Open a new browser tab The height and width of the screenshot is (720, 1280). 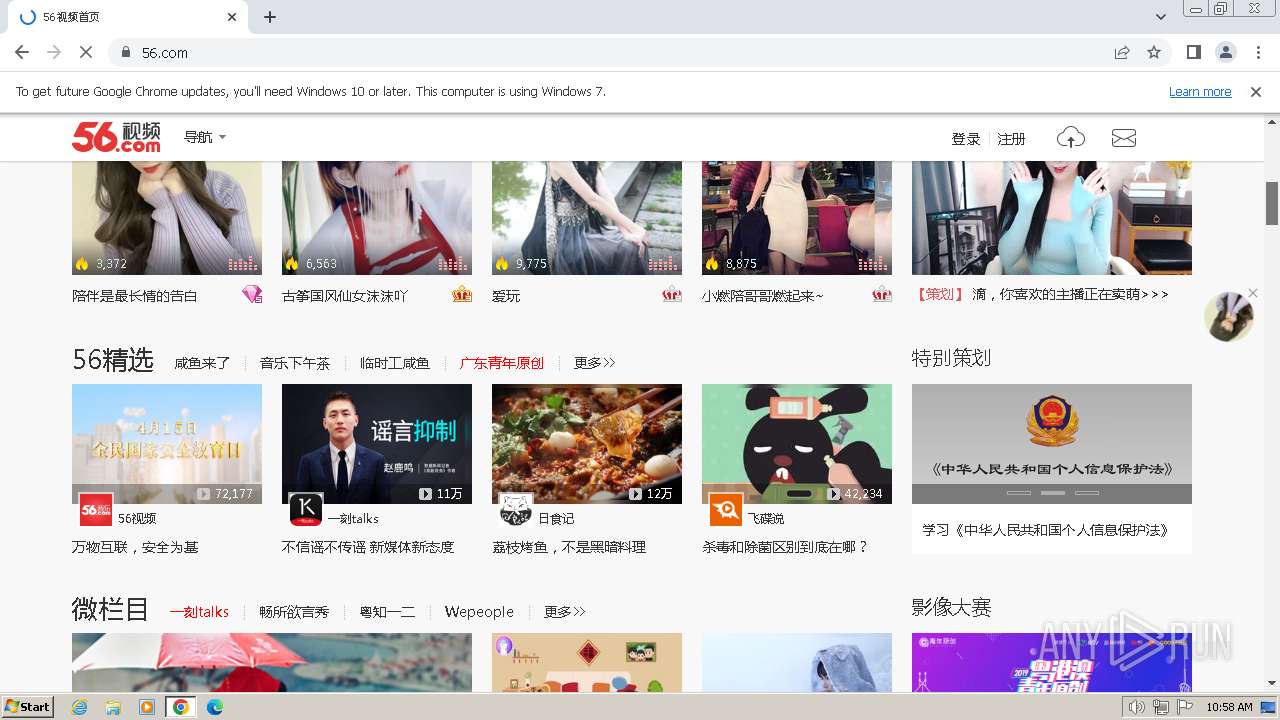pyautogui.click(x=270, y=17)
